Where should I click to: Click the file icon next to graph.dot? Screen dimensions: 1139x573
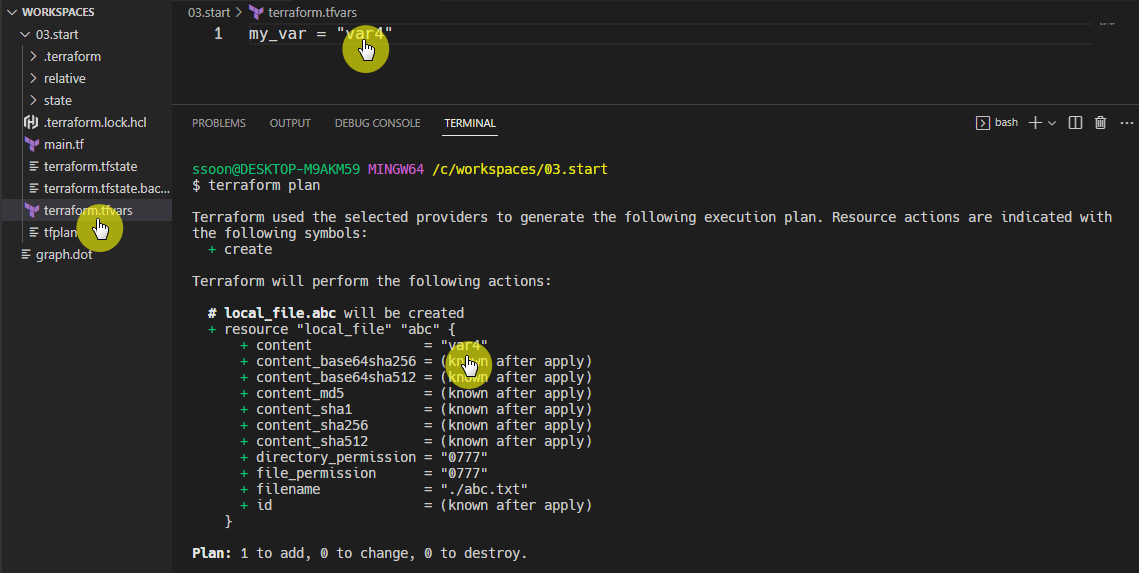coord(26,254)
